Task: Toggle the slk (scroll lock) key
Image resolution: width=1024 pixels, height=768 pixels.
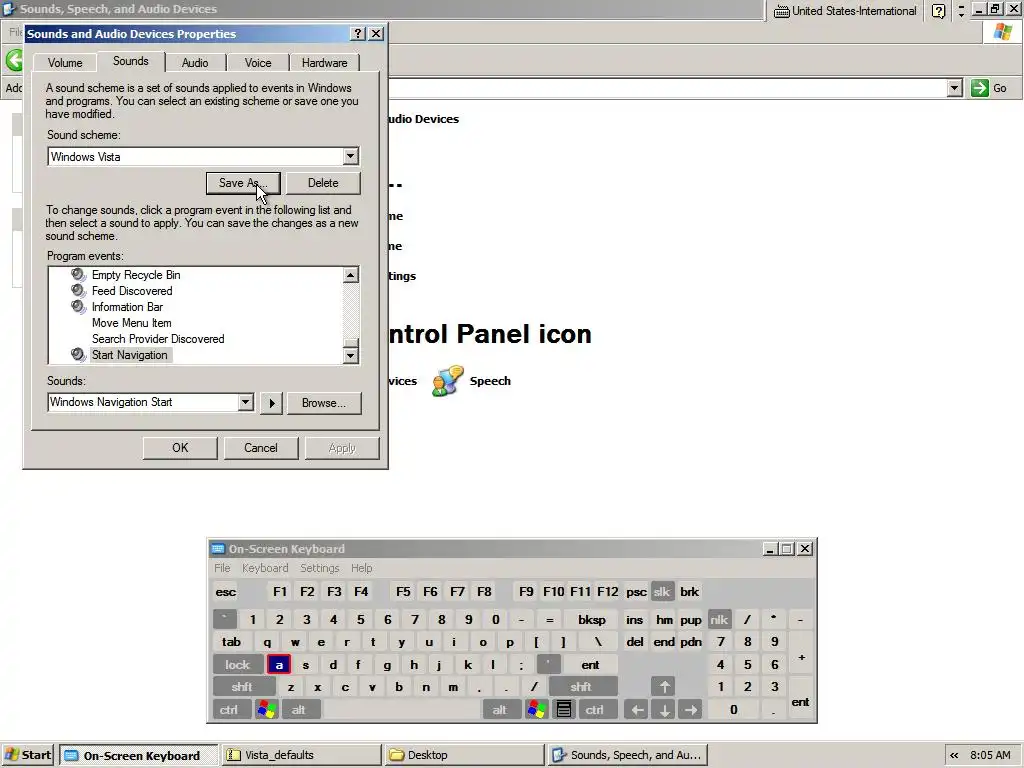Action: (x=662, y=592)
